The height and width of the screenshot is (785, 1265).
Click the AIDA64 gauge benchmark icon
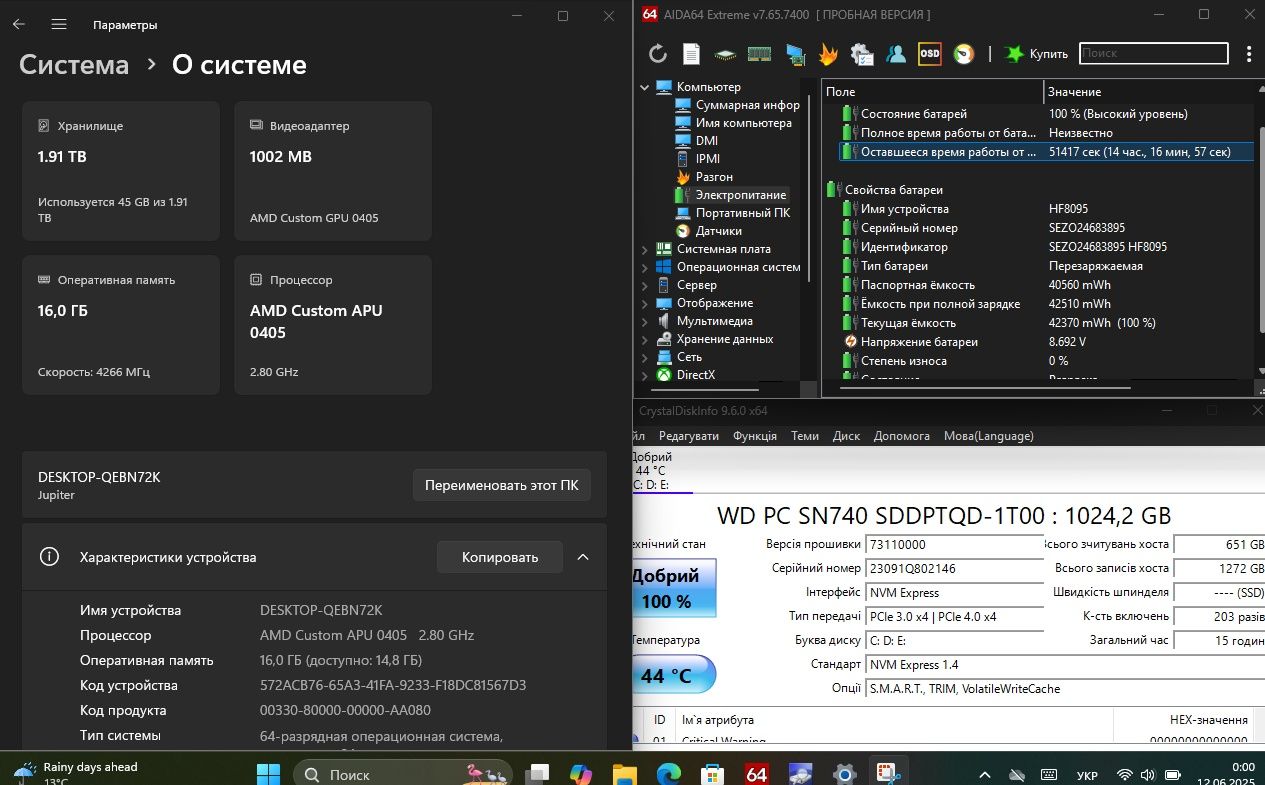[963, 54]
